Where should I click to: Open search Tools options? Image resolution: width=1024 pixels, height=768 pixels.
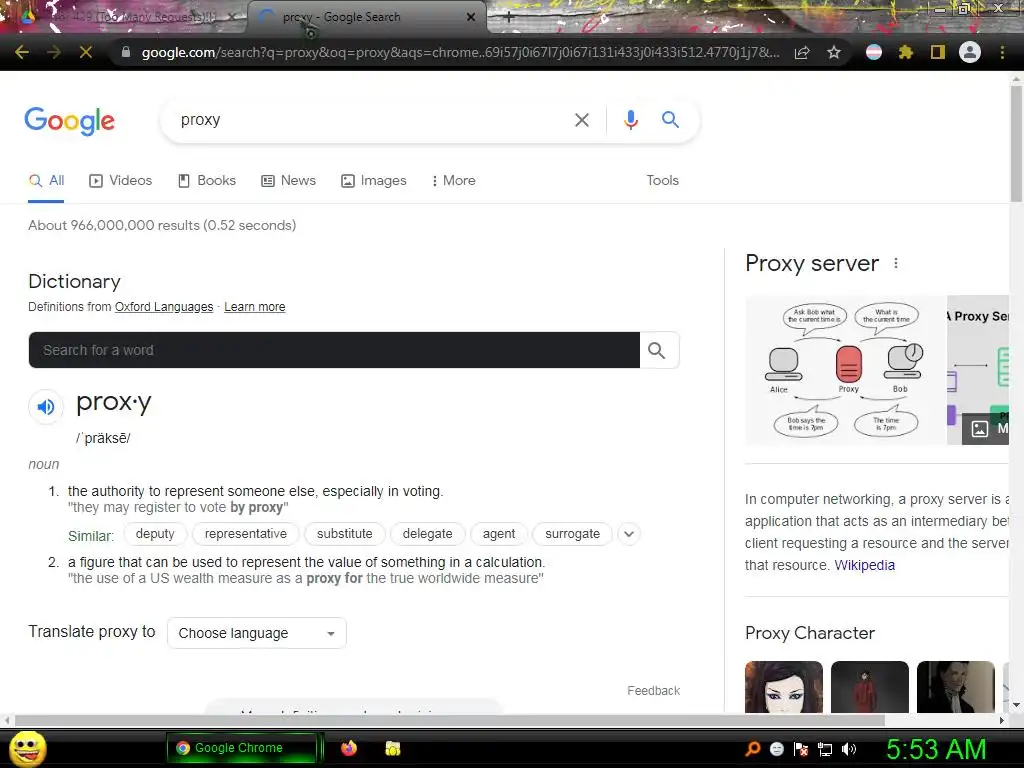pyautogui.click(x=662, y=180)
